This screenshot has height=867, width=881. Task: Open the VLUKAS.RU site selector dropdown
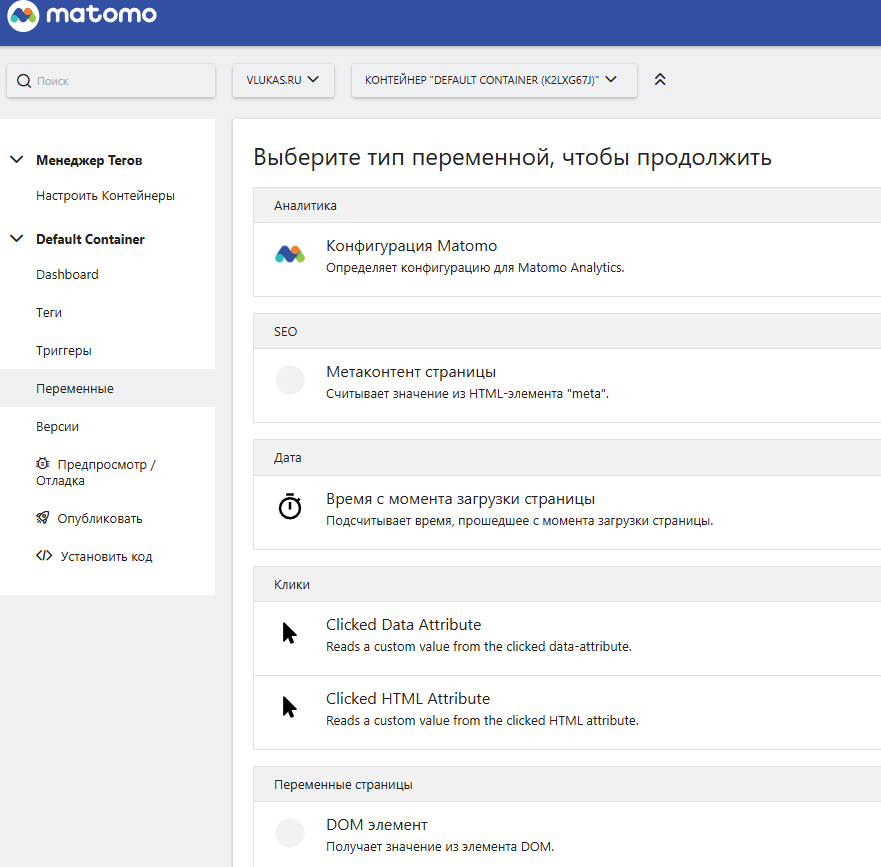click(x=283, y=80)
